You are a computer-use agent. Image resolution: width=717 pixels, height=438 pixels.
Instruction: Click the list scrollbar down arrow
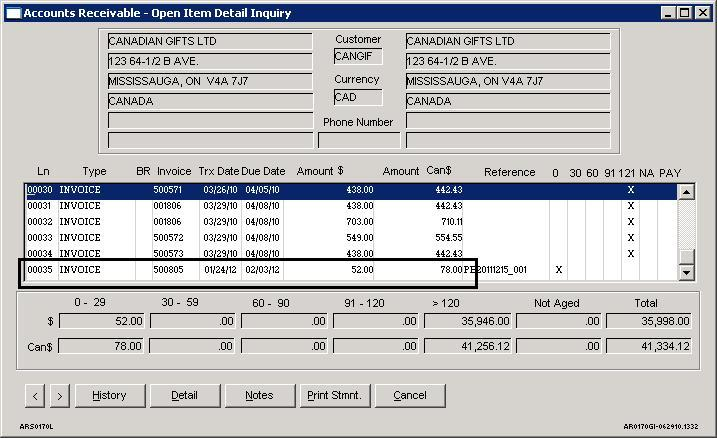point(686,272)
